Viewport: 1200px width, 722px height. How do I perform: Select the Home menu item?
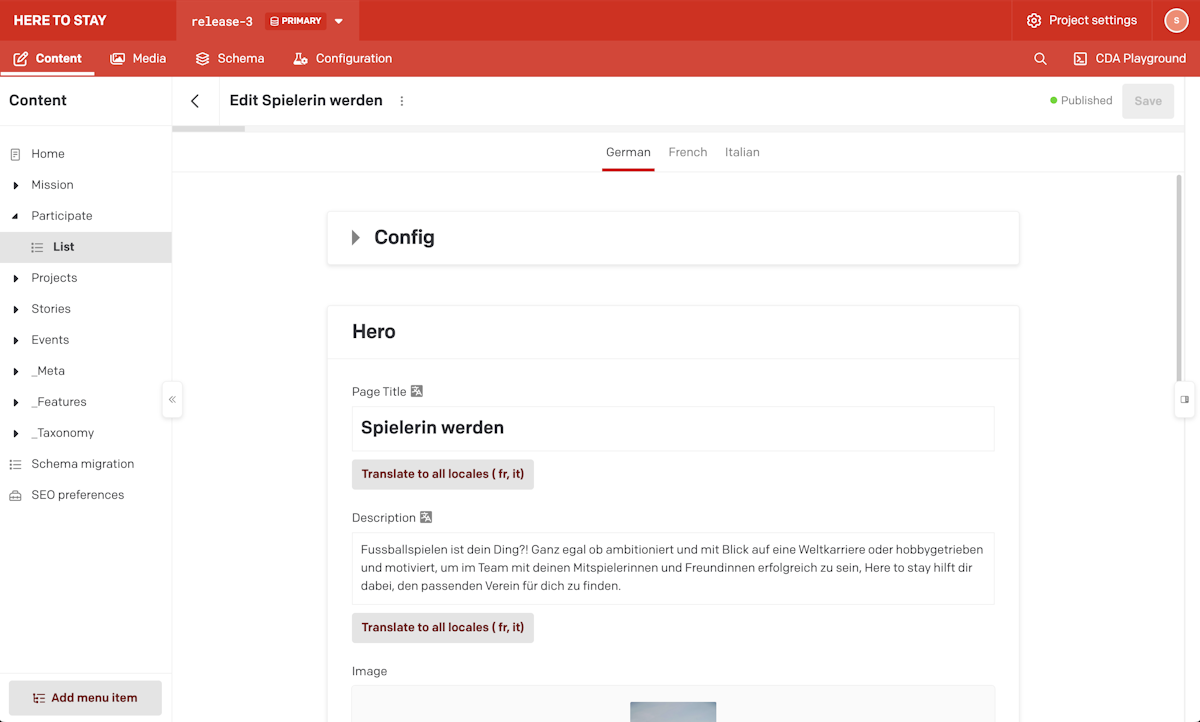coord(86,154)
